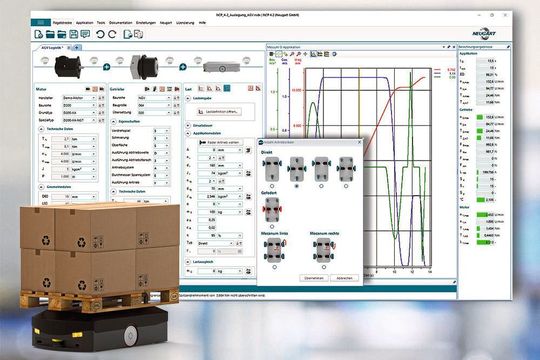Open the Tools menu
The image size is (540, 360).
coord(101,23)
